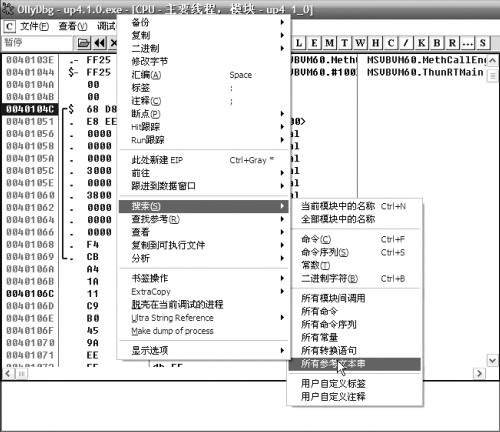Select 所有命令序列 in the search submenu
The image size is (500, 432).
355,324
